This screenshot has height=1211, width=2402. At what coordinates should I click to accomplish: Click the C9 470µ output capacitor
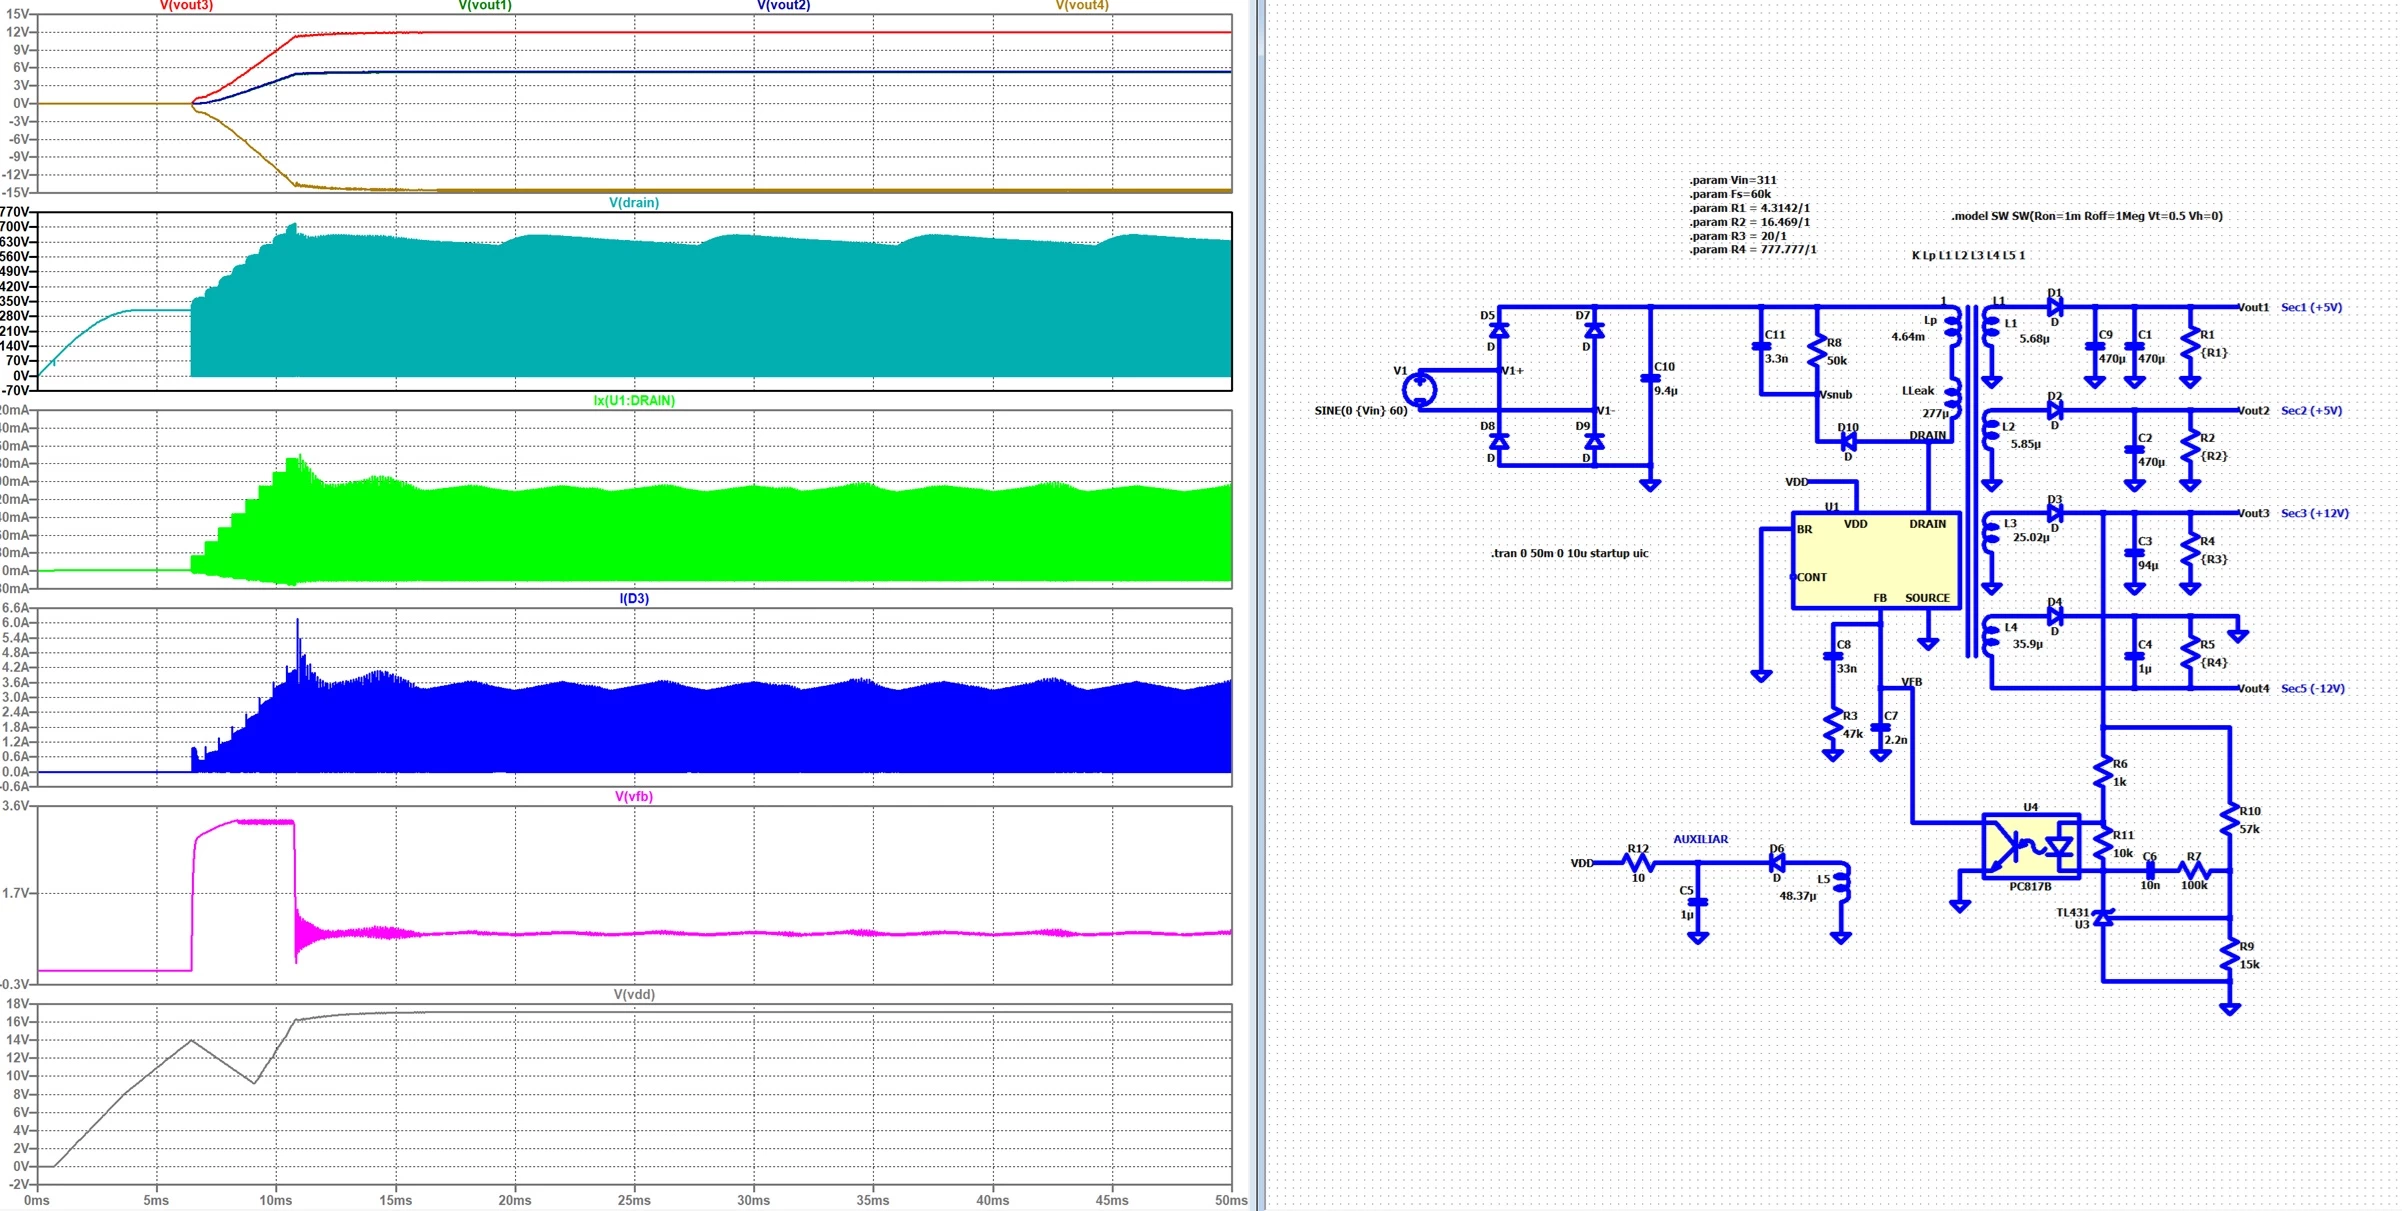[x=2095, y=347]
